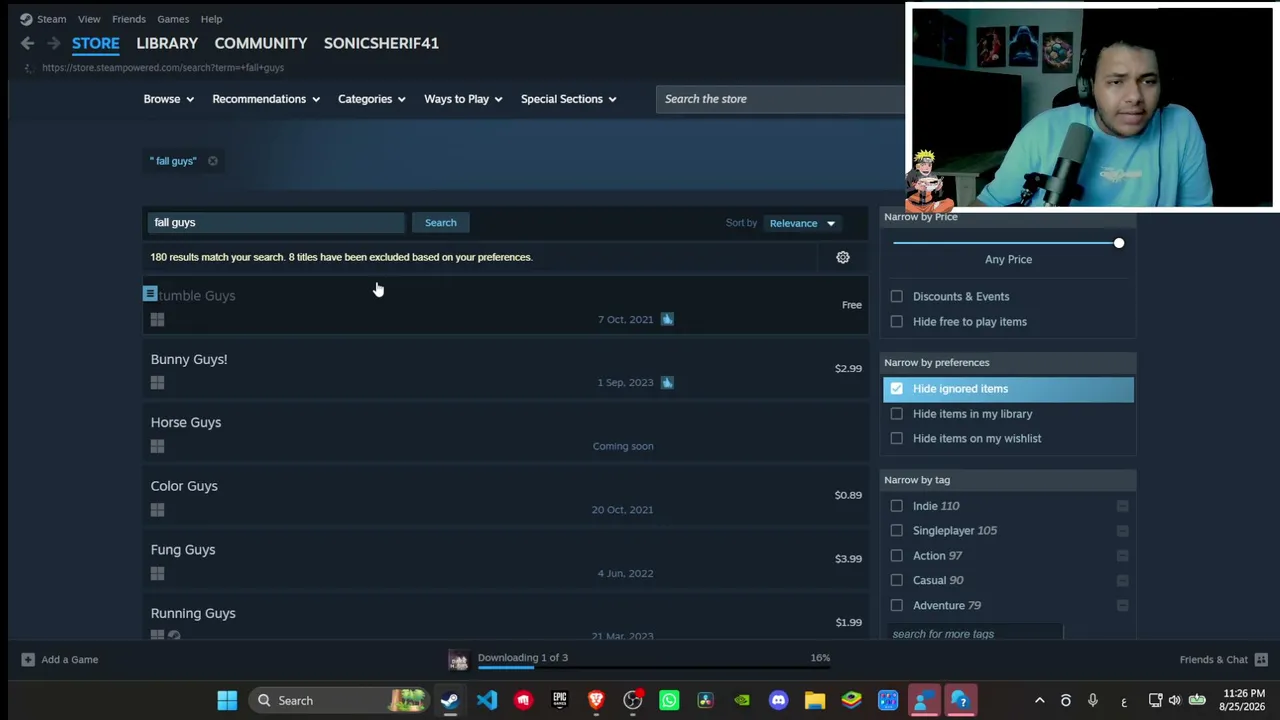Filter results by the Casual tag
The image size is (1280, 720).
(x=897, y=580)
